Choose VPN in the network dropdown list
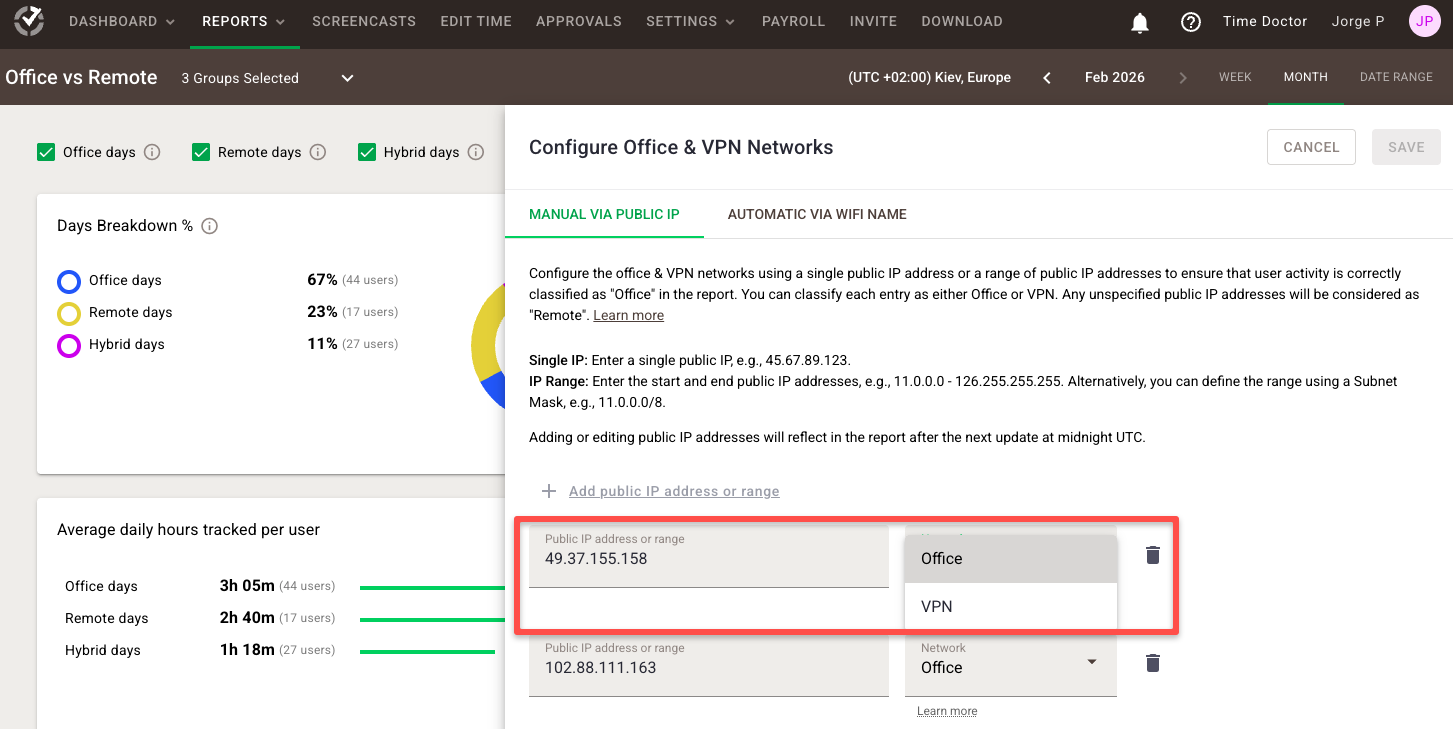Screen dimensions: 1453x729 (x=1010, y=606)
